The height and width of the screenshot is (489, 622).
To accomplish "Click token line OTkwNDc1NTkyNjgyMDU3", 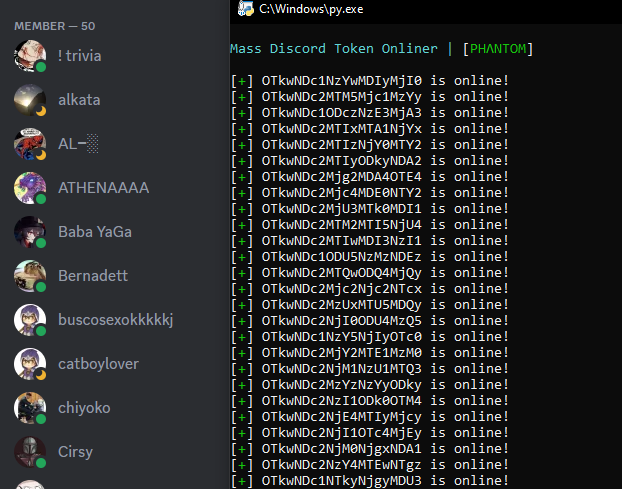I will click(x=370, y=481).
